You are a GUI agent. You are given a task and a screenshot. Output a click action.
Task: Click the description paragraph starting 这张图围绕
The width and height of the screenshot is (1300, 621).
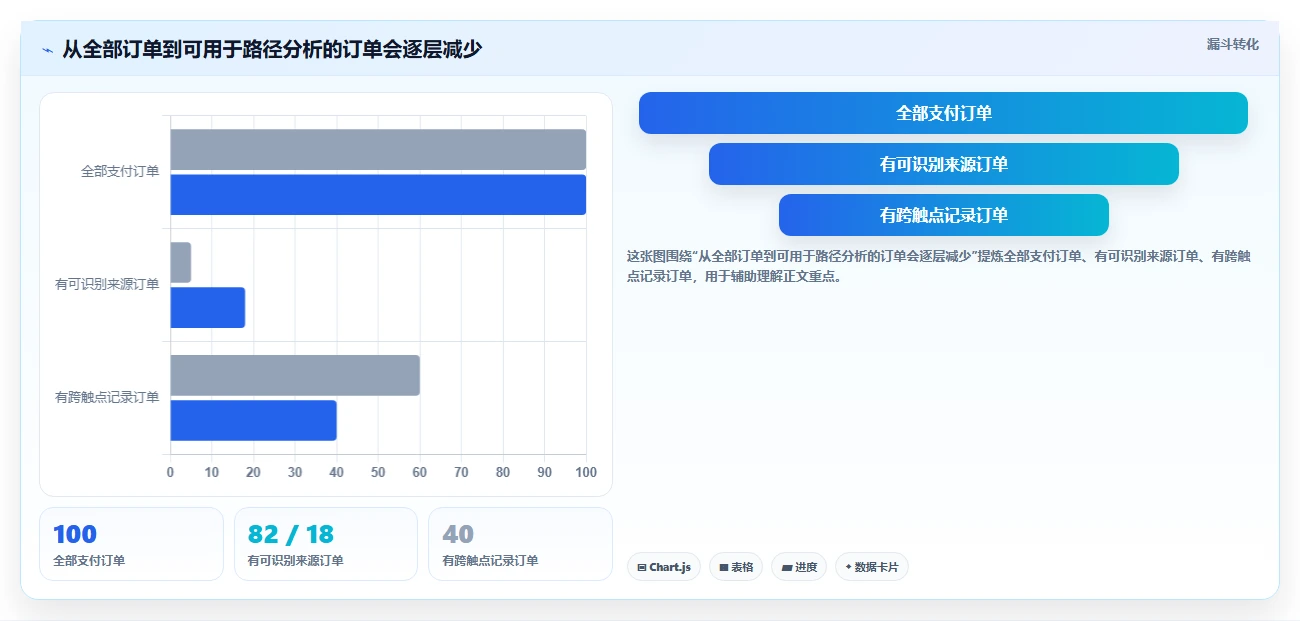939,266
